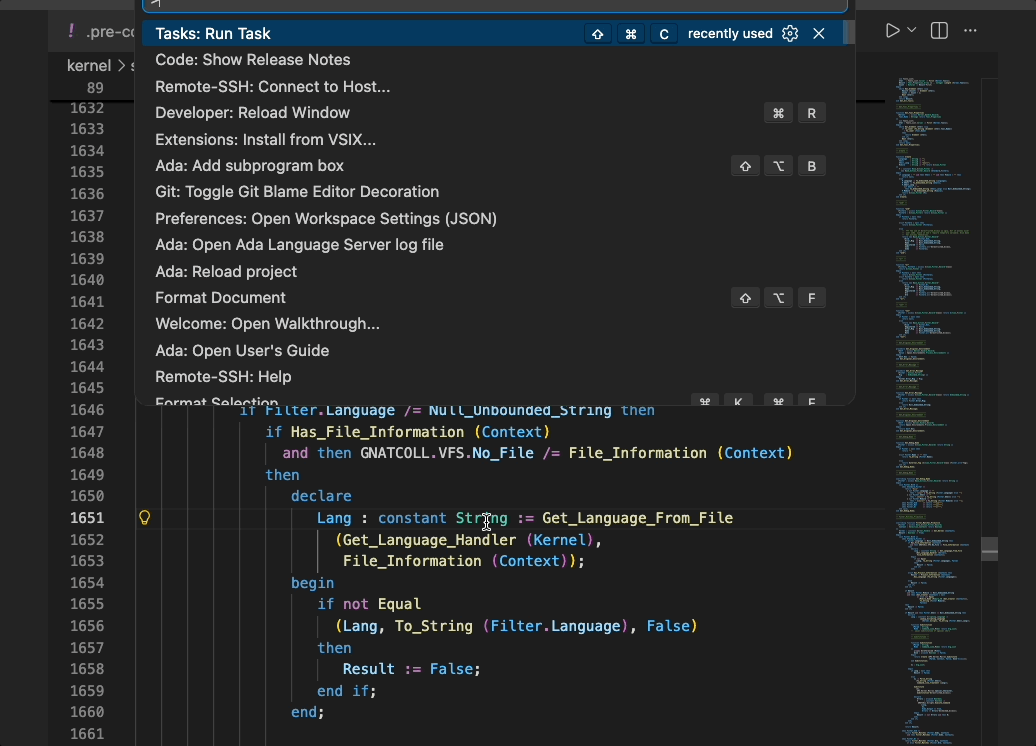Click the More Actions ellipsis icon

point(969,31)
